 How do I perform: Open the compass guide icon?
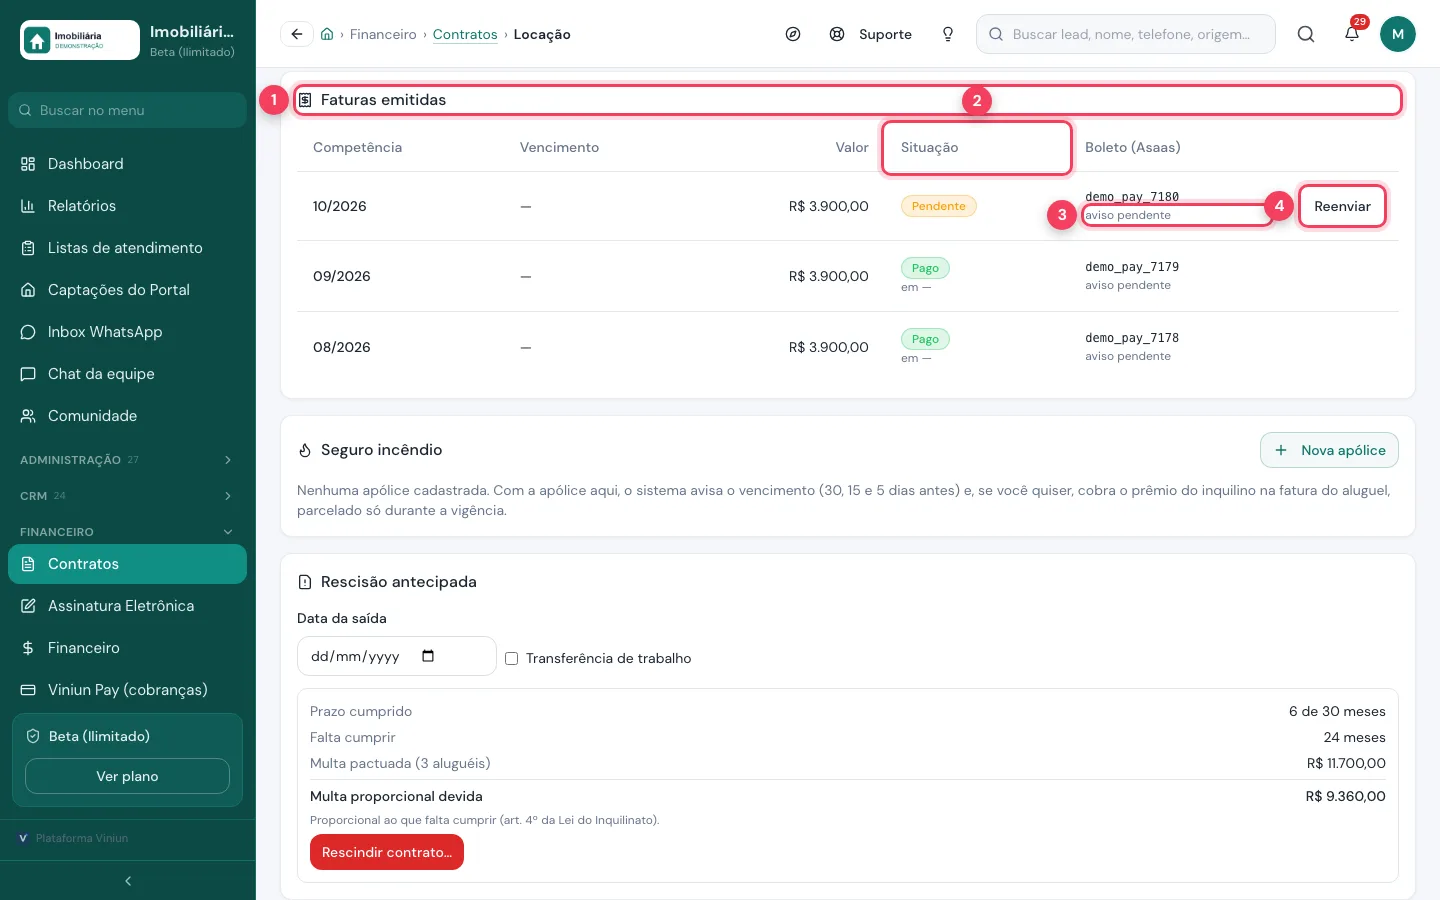click(x=793, y=34)
